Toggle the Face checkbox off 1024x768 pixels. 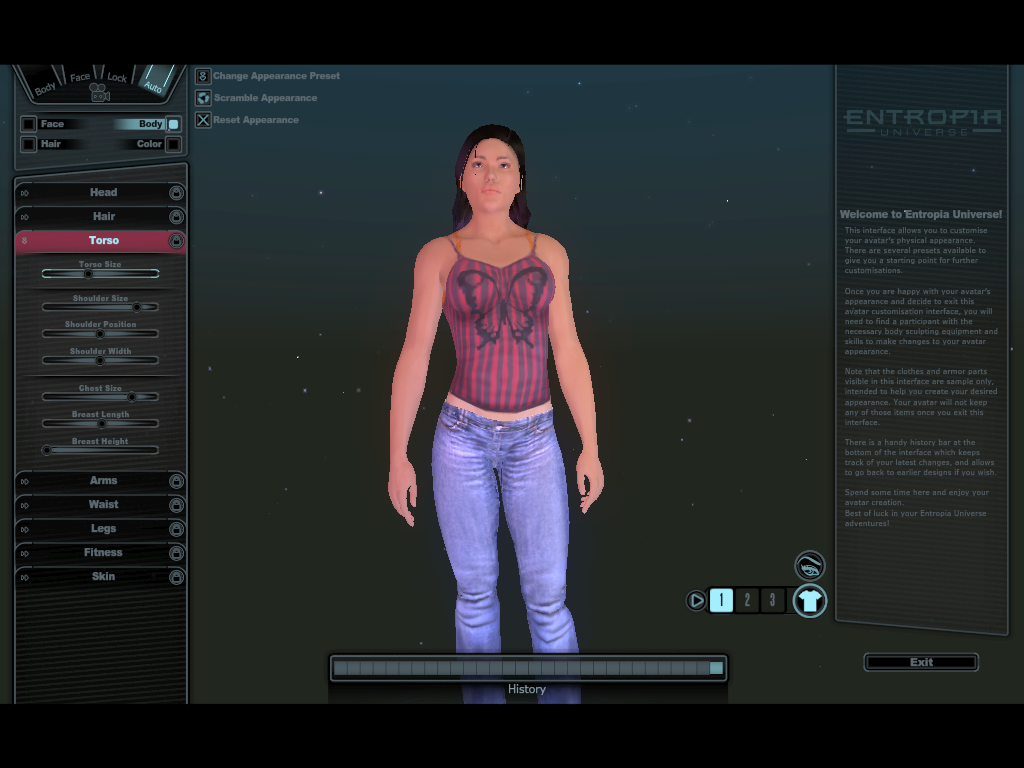pyautogui.click(x=28, y=124)
